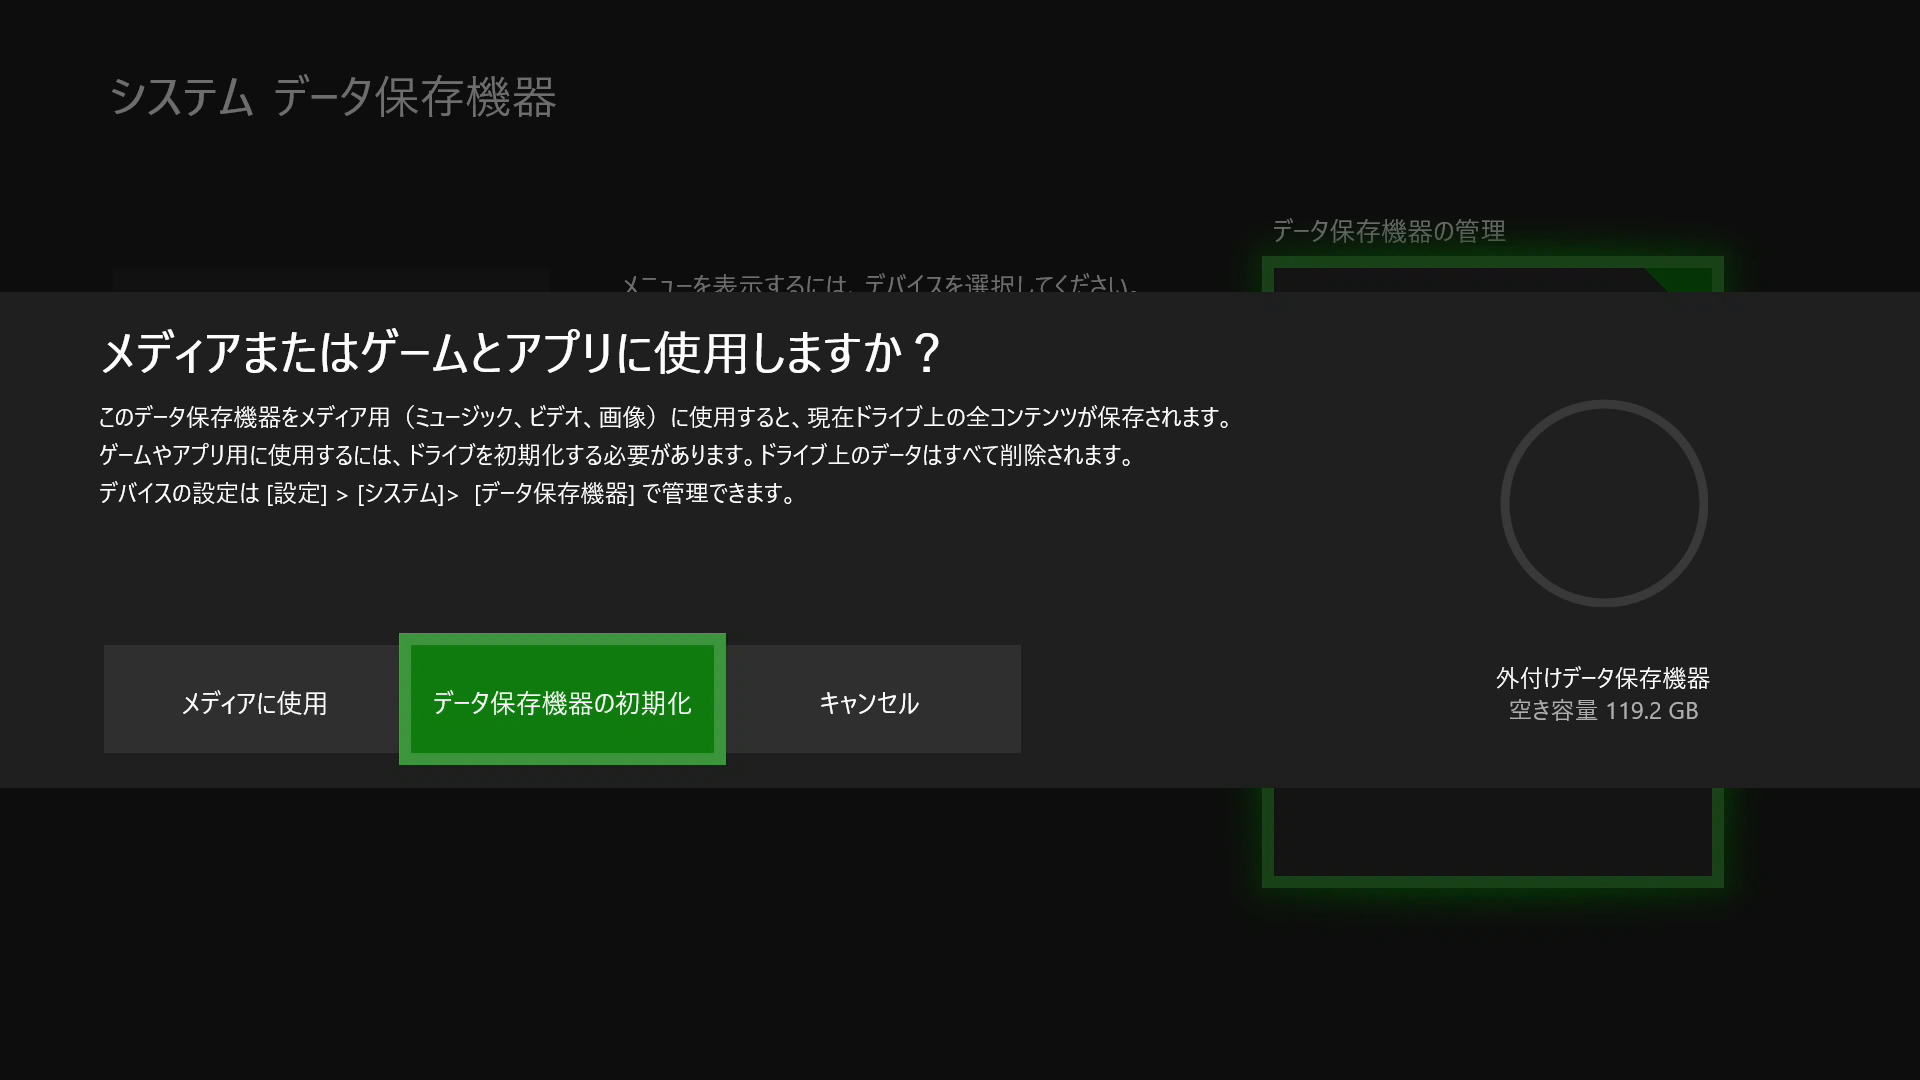Click the キャンセル button

point(872,699)
